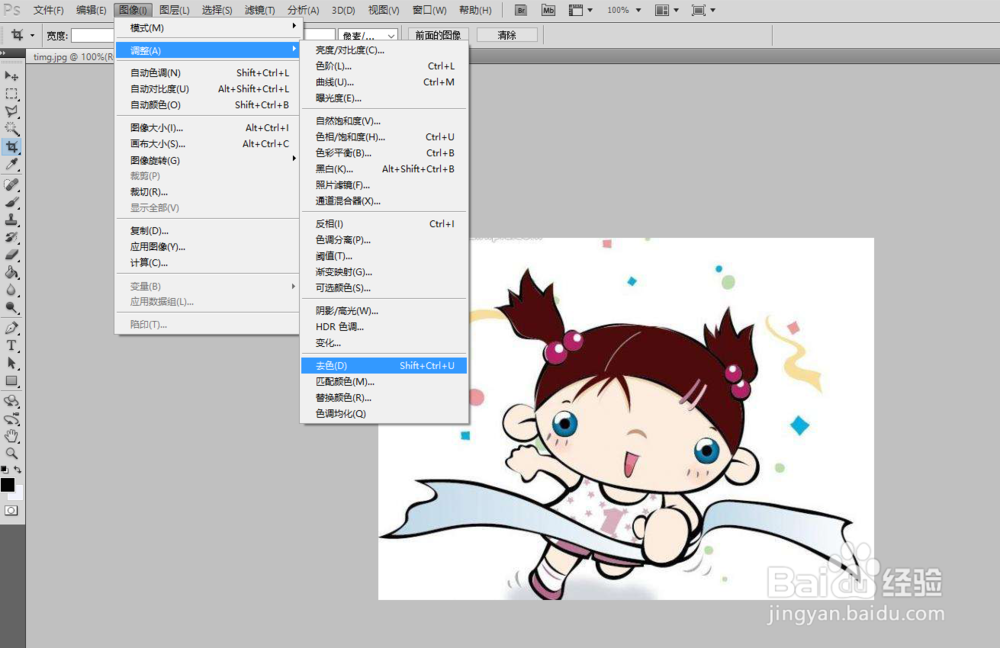
Task: Click the 宽度 input field
Action: (93, 36)
